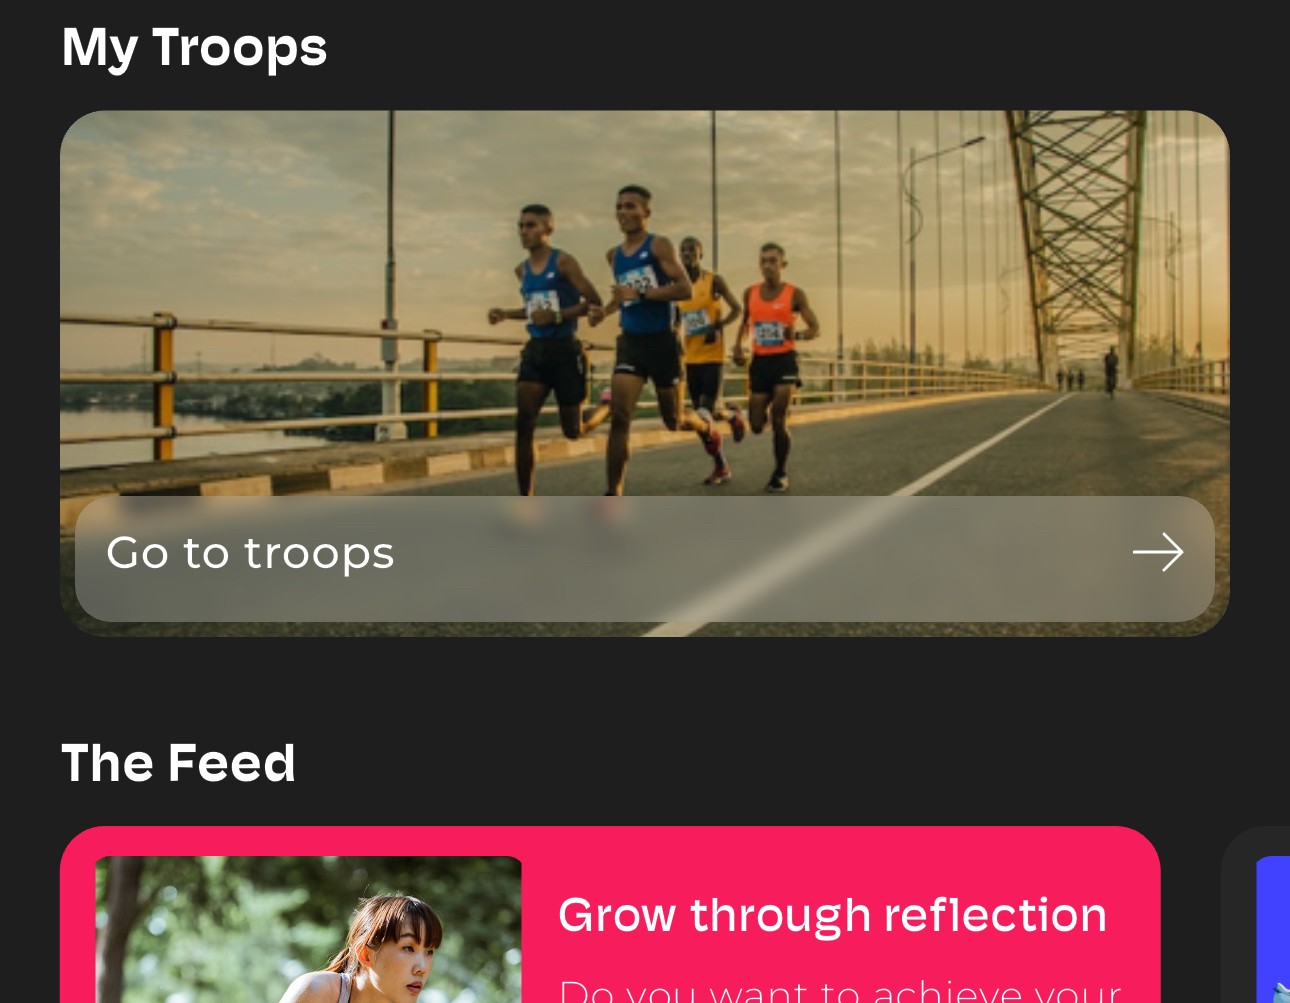
Task: Click the arrow icon on Go to troops
Action: 1158,552
